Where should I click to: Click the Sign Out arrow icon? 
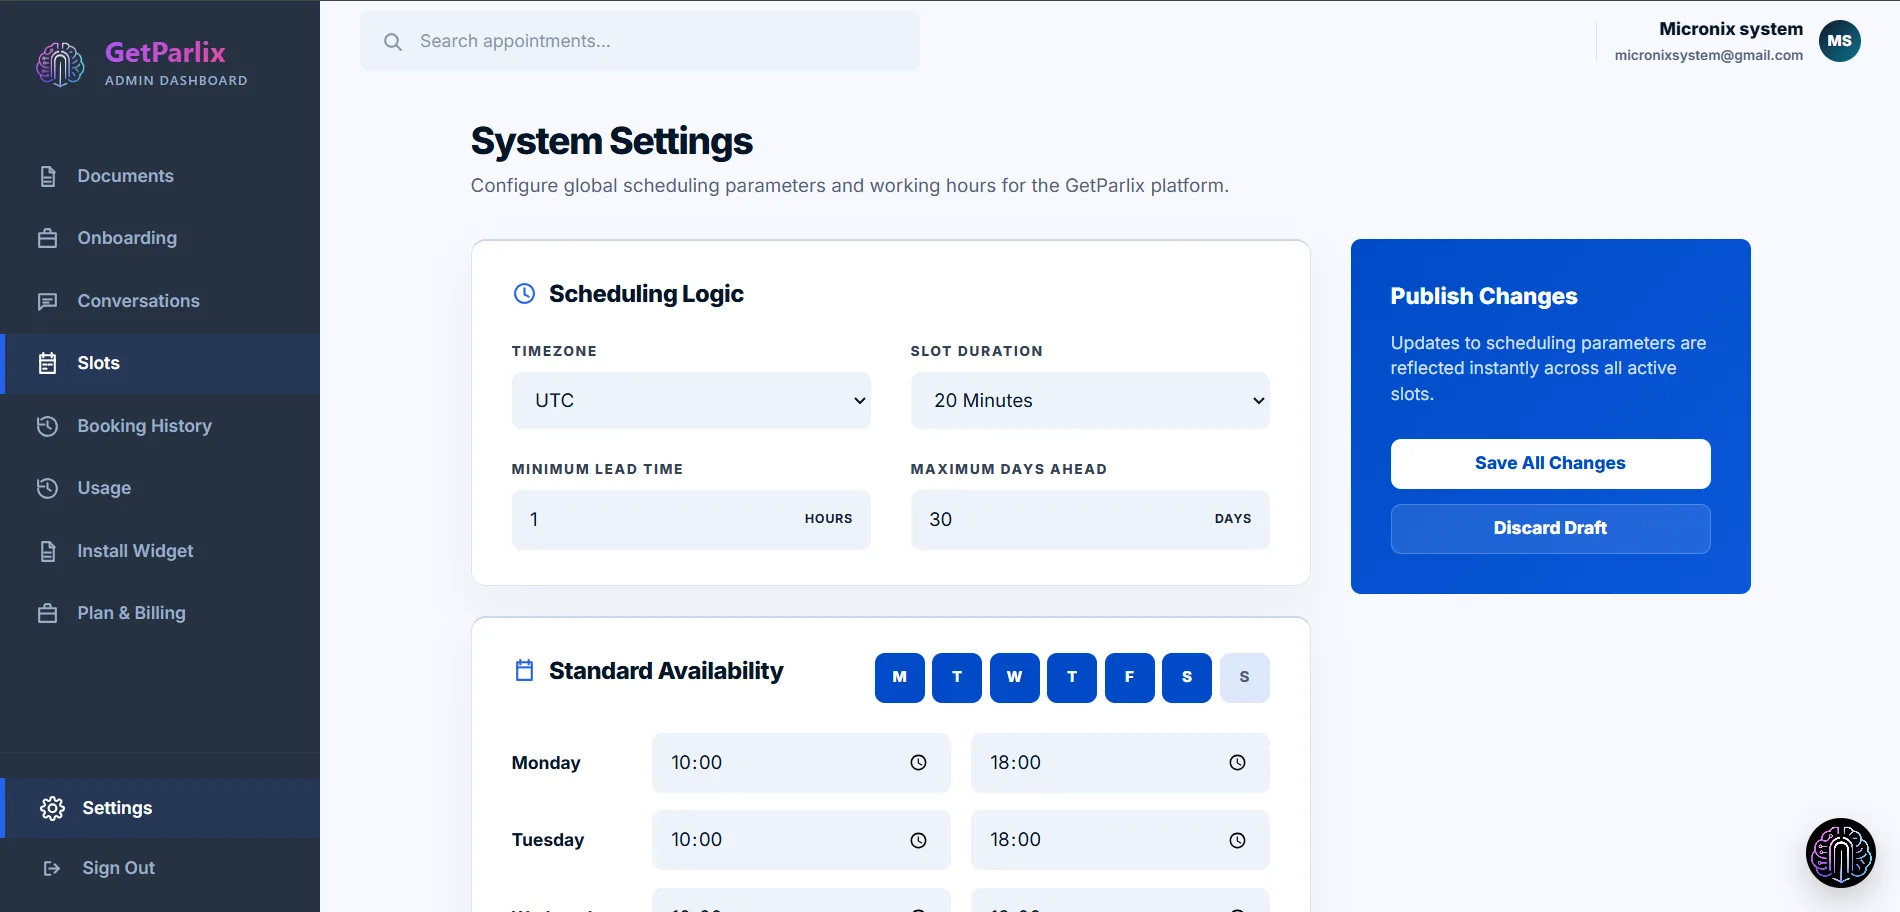[x=52, y=868]
